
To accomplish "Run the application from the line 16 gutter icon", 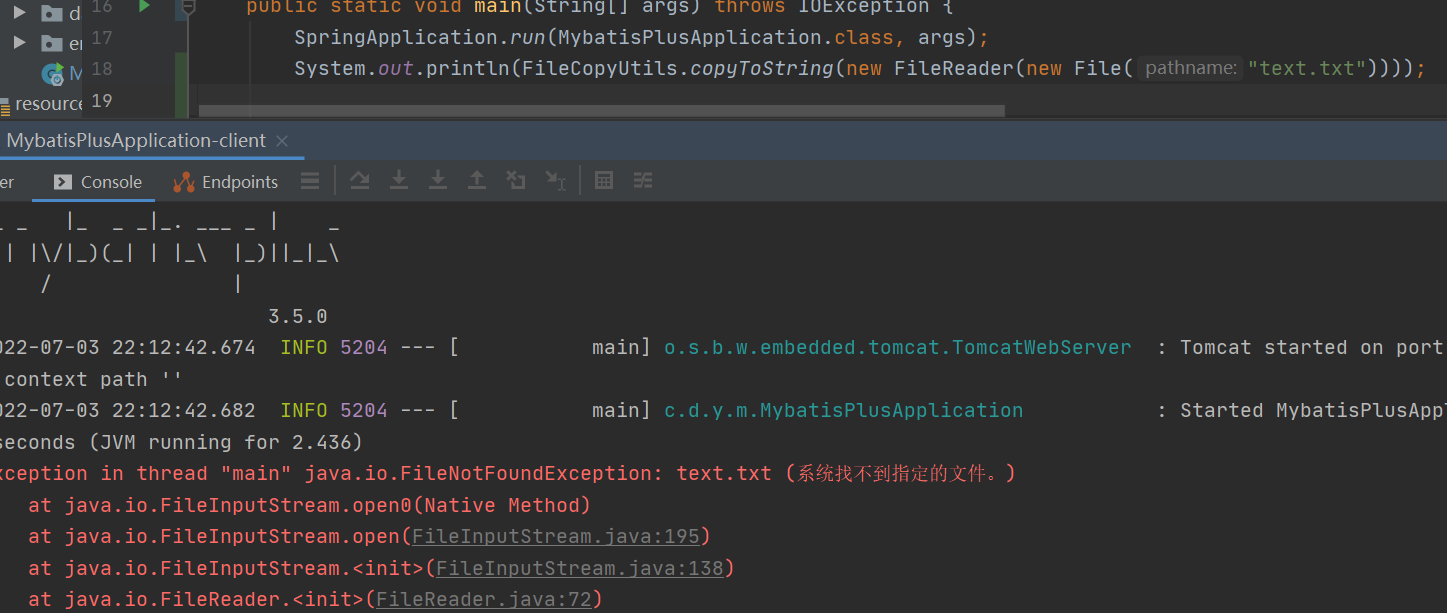I will [x=146, y=5].
